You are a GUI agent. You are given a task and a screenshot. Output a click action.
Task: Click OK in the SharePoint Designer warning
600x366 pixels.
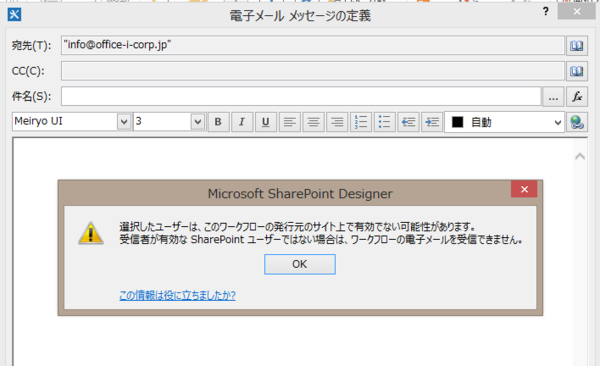point(300,264)
